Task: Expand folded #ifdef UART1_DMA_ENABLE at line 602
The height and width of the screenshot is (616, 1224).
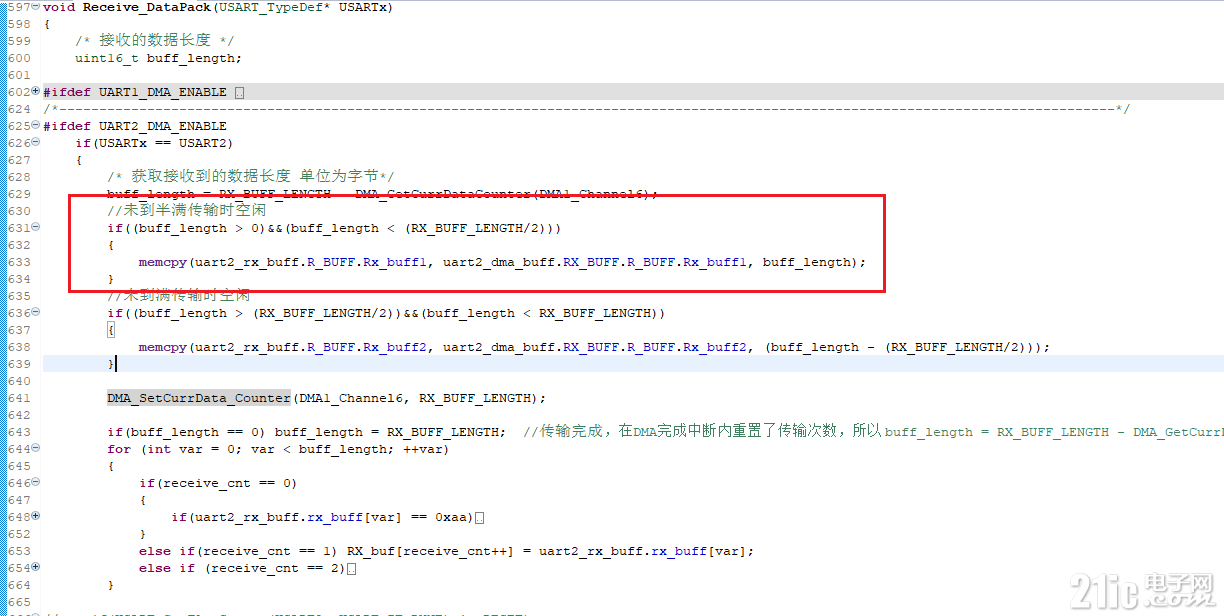Action: (x=36, y=92)
